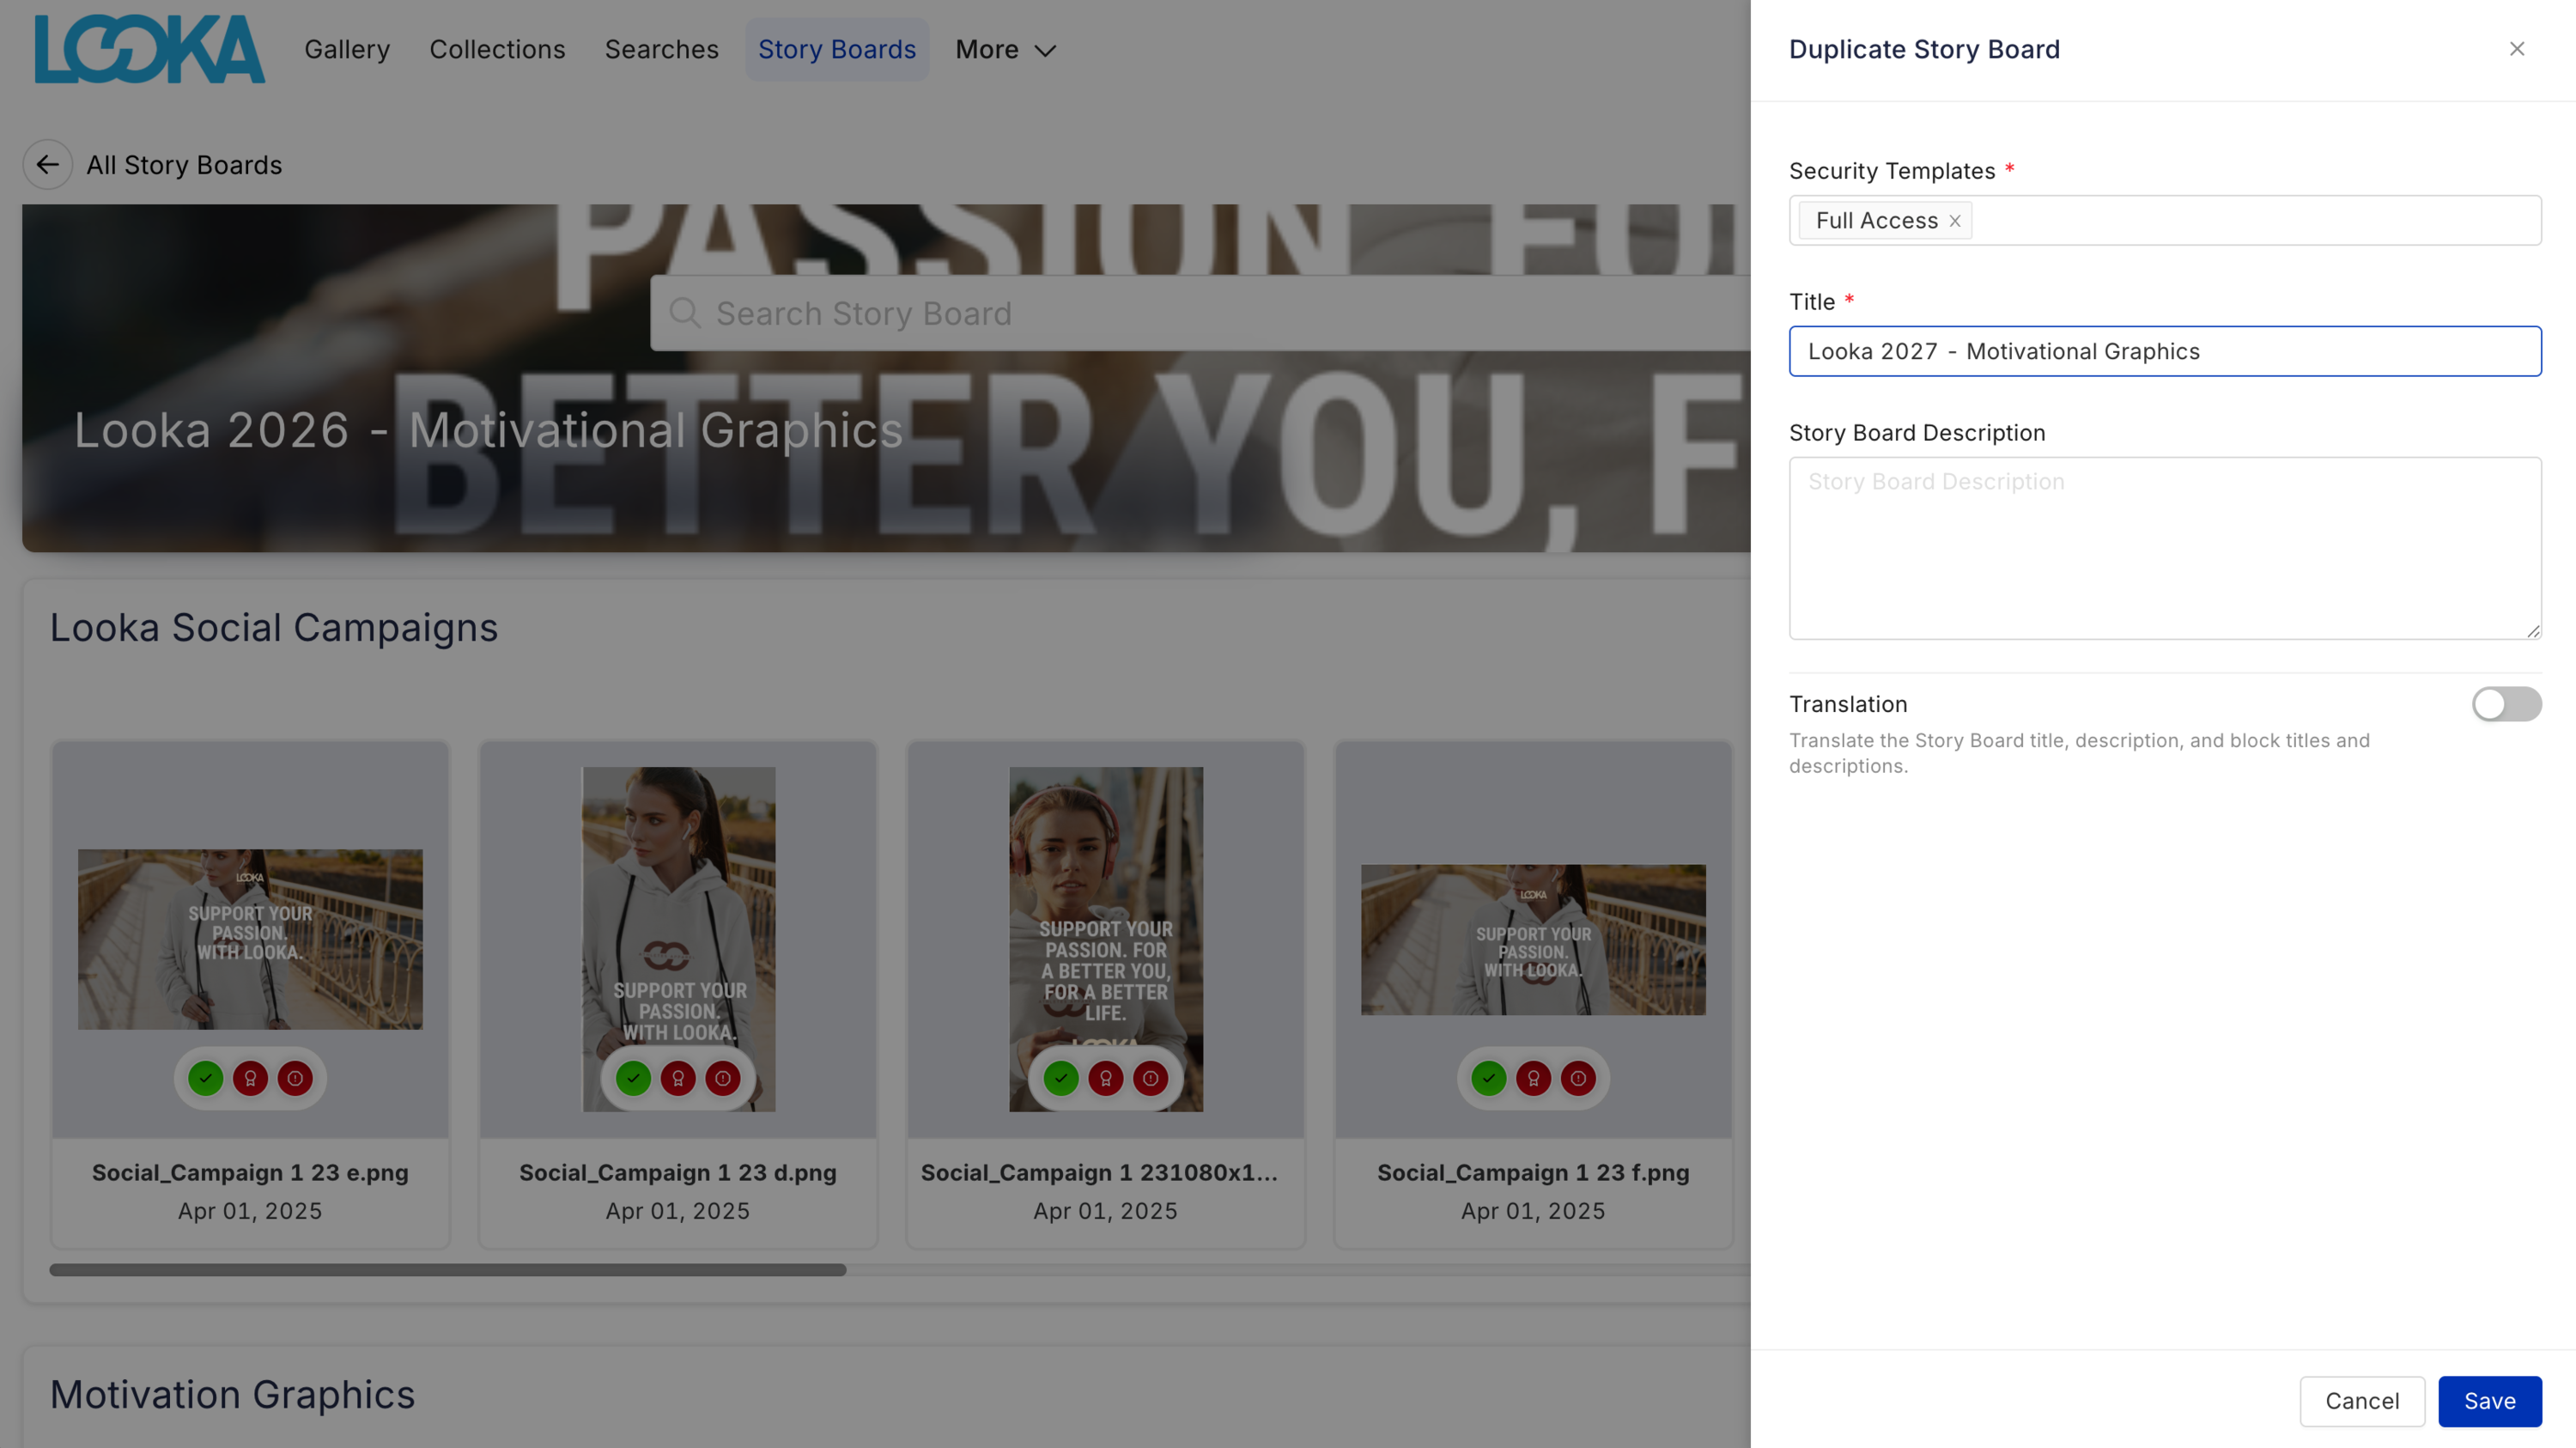Image resolution: width=2576 pixels, height=1448 pixels.
Task: Close the Duplicate Story Board panel
Action: (x=2516, y=49)
